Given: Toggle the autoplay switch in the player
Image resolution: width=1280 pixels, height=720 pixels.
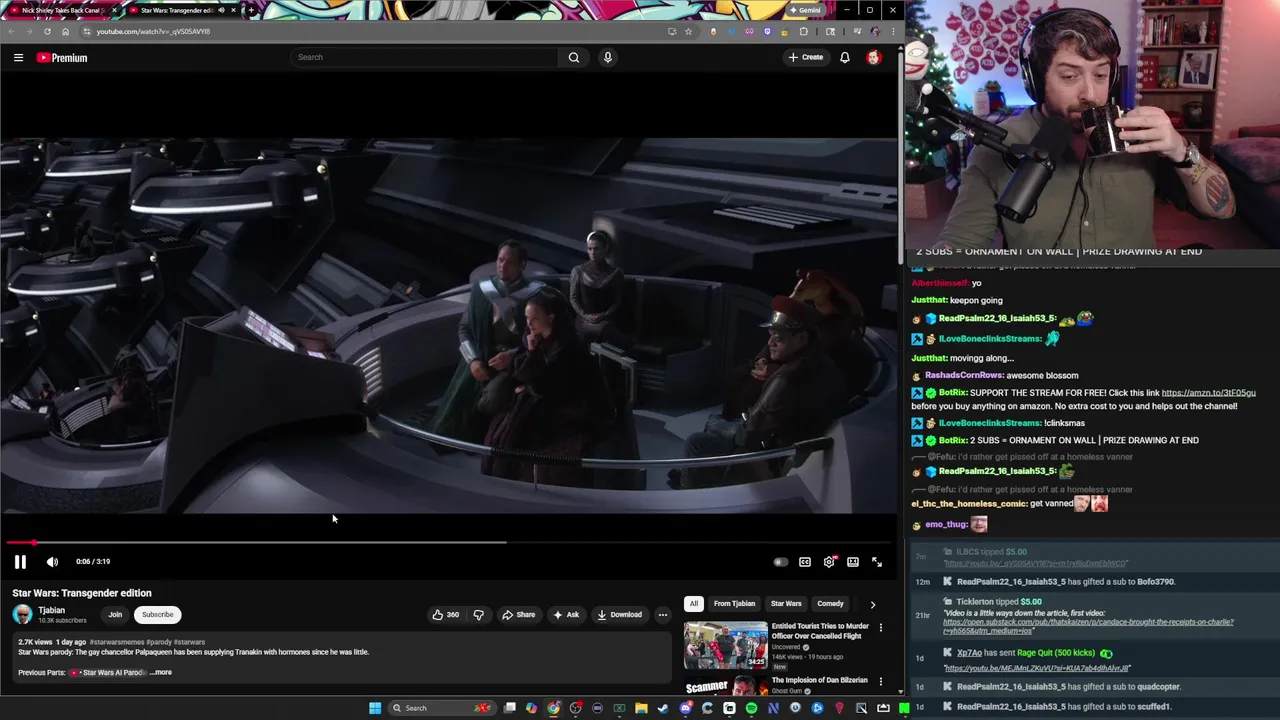Looking at the screenshot, I should (780, 562).
